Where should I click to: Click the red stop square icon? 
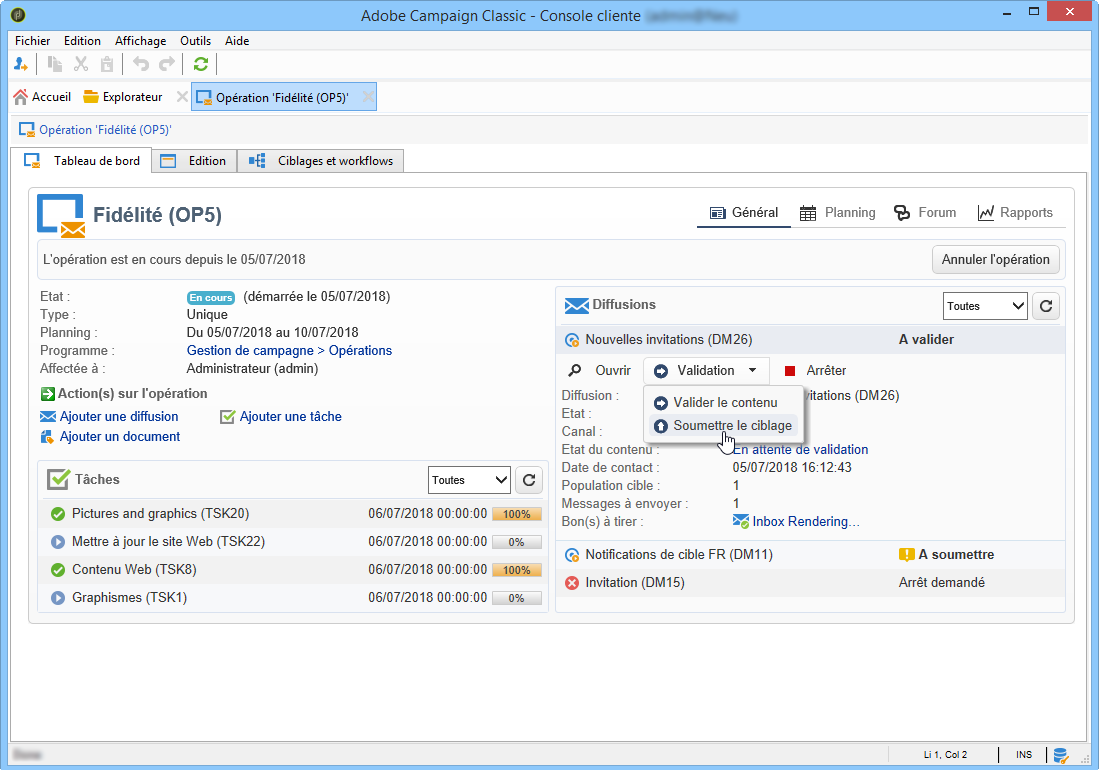[790, 371]
